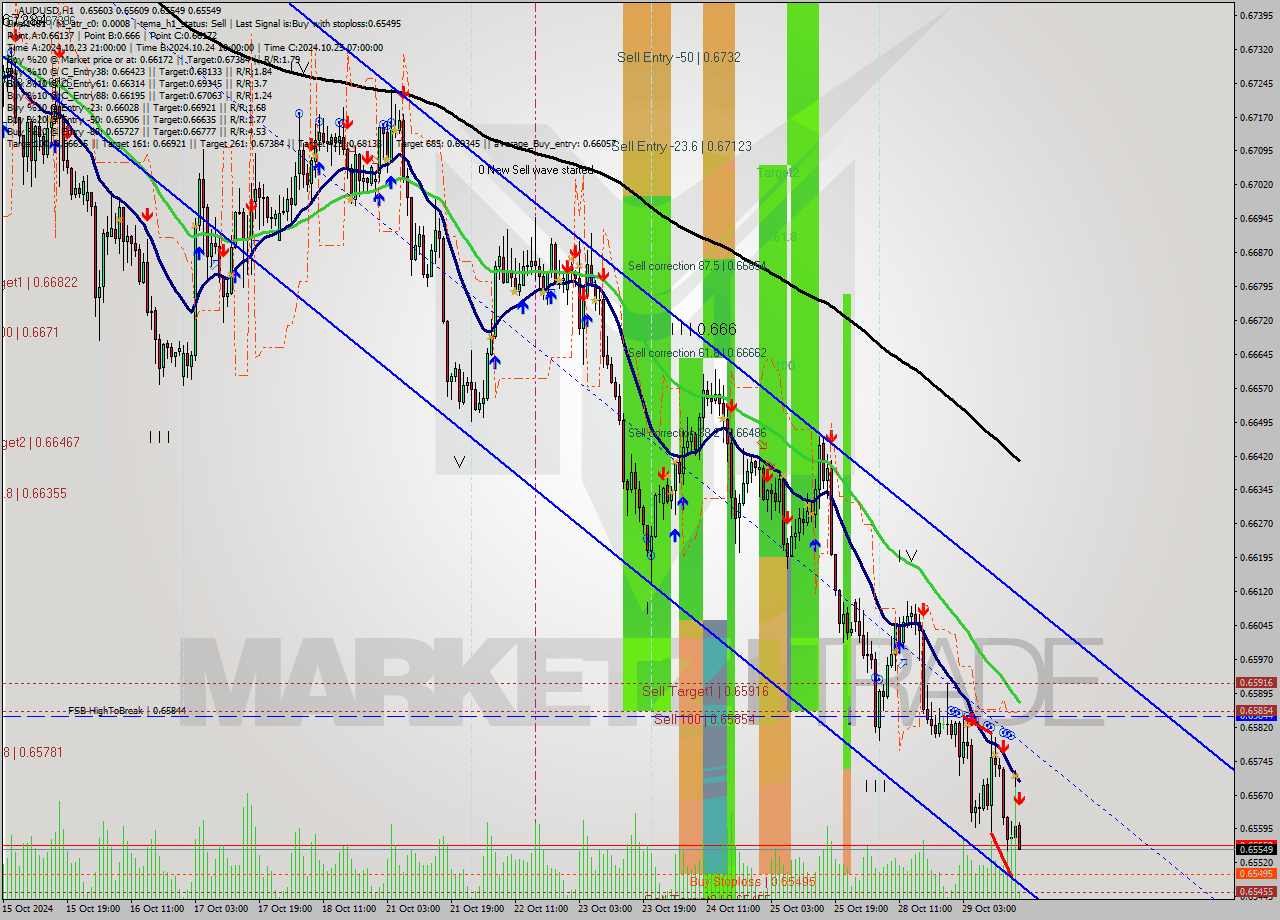Click the 0.65745 price axis value

pos(1256,761)
